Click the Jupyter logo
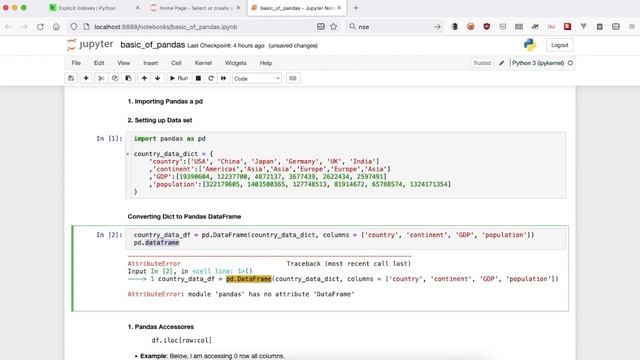This screenshot has height=360, width=640. [90, 44]
